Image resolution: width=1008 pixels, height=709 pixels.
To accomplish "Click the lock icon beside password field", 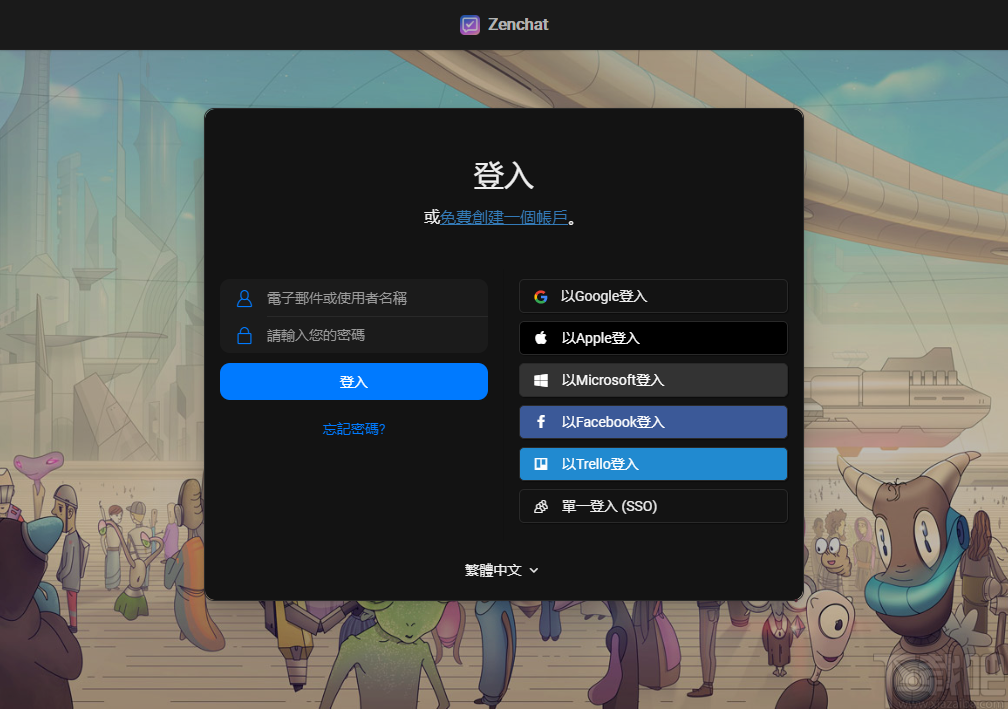I will click(x=244, y=336).
